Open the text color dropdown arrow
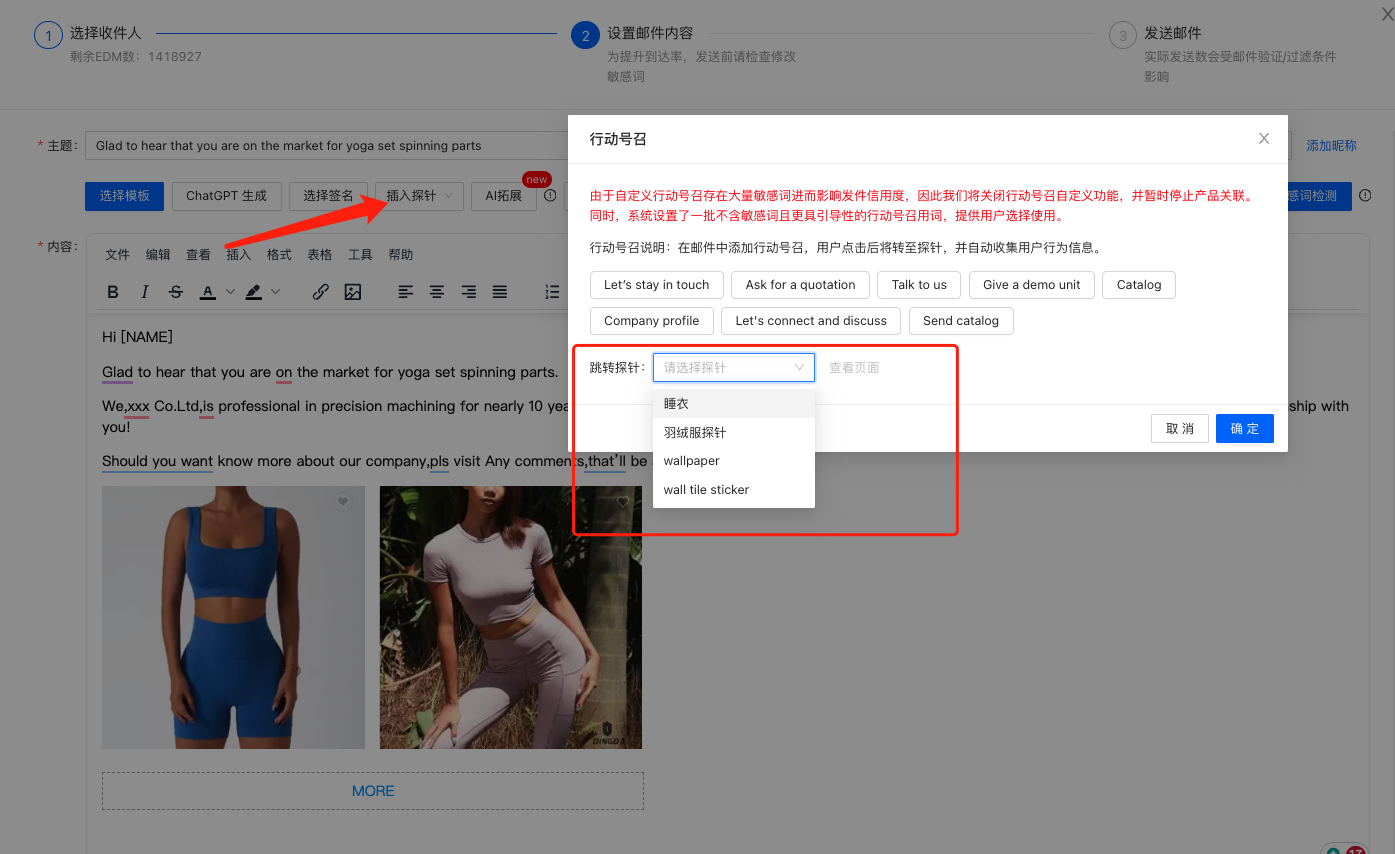The height and width of the screenshot is (854, 1395). pyautogui.click(x=230, y=292)
